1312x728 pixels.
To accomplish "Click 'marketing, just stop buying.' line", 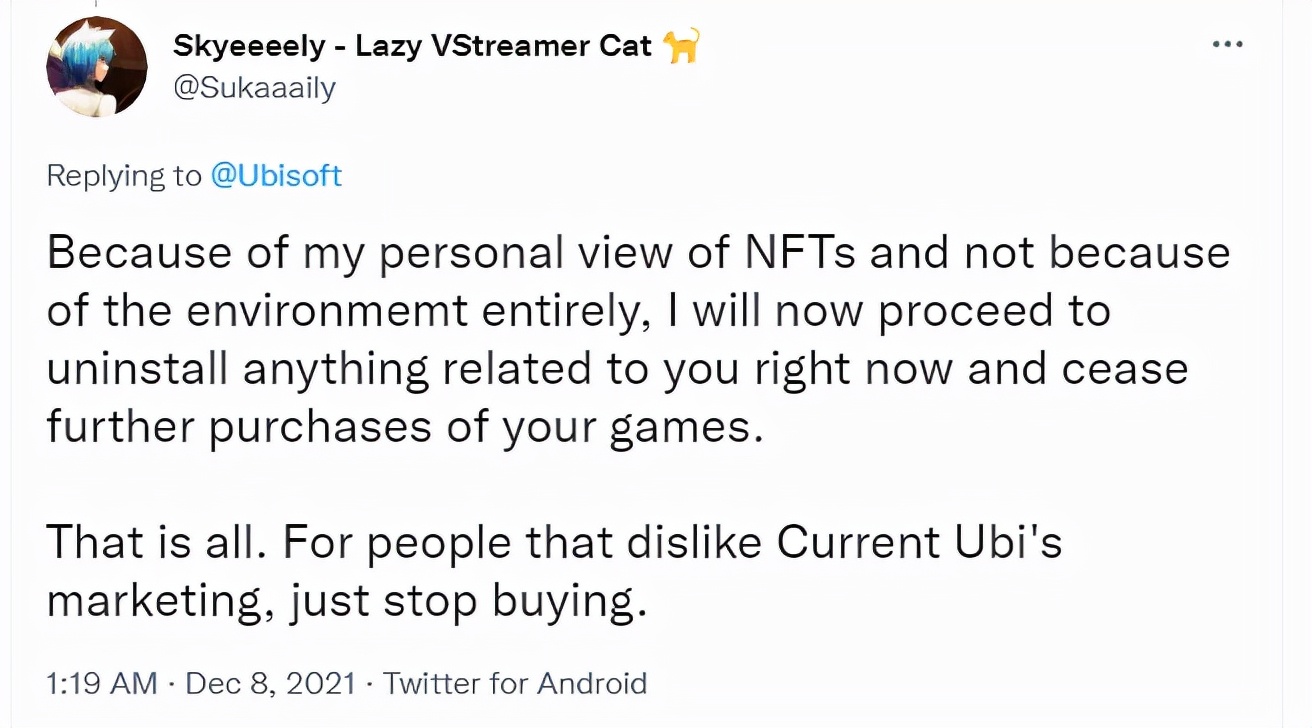I will tap(340, 601).
